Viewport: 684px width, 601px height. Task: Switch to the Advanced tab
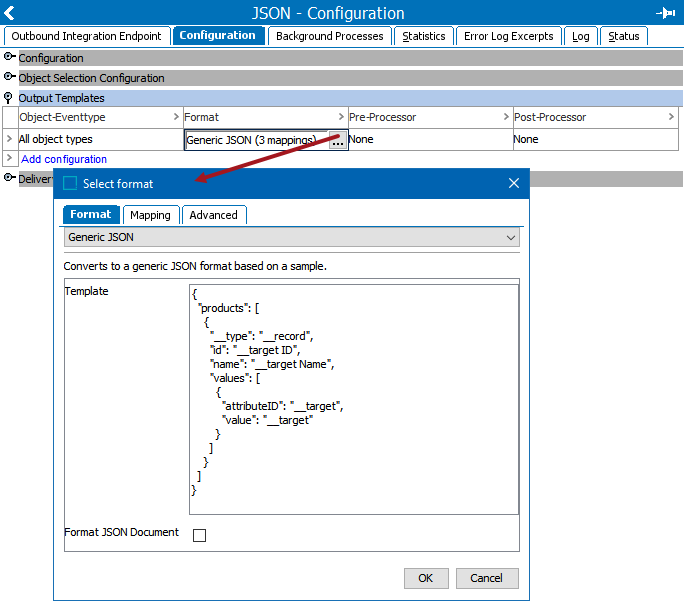[x=214, y=215]
